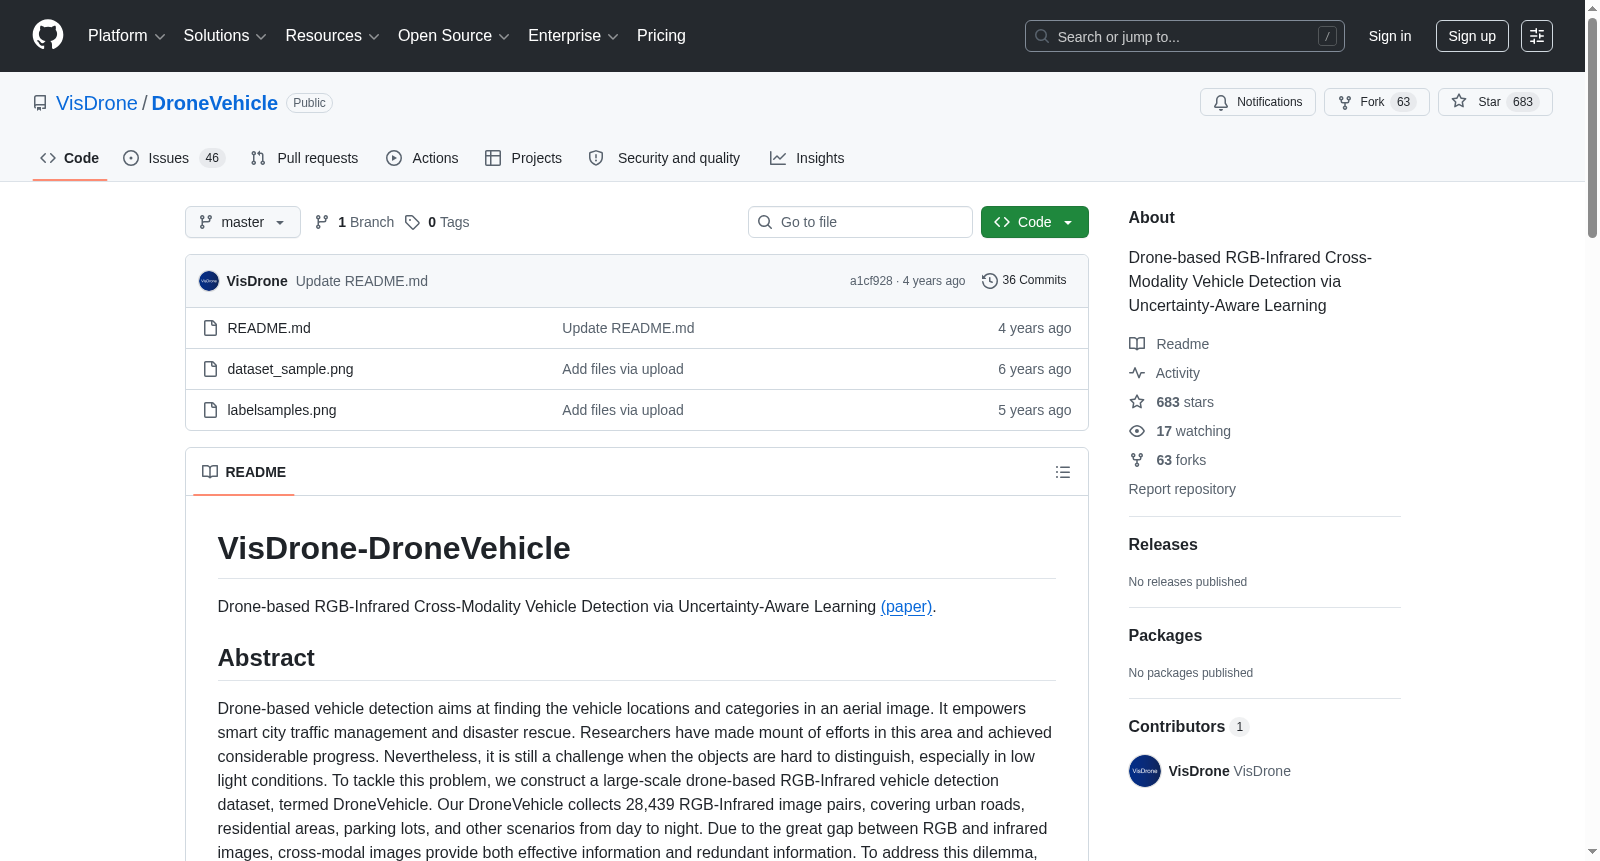Open the green Code dropdown button

click(x=1034, y=222)
